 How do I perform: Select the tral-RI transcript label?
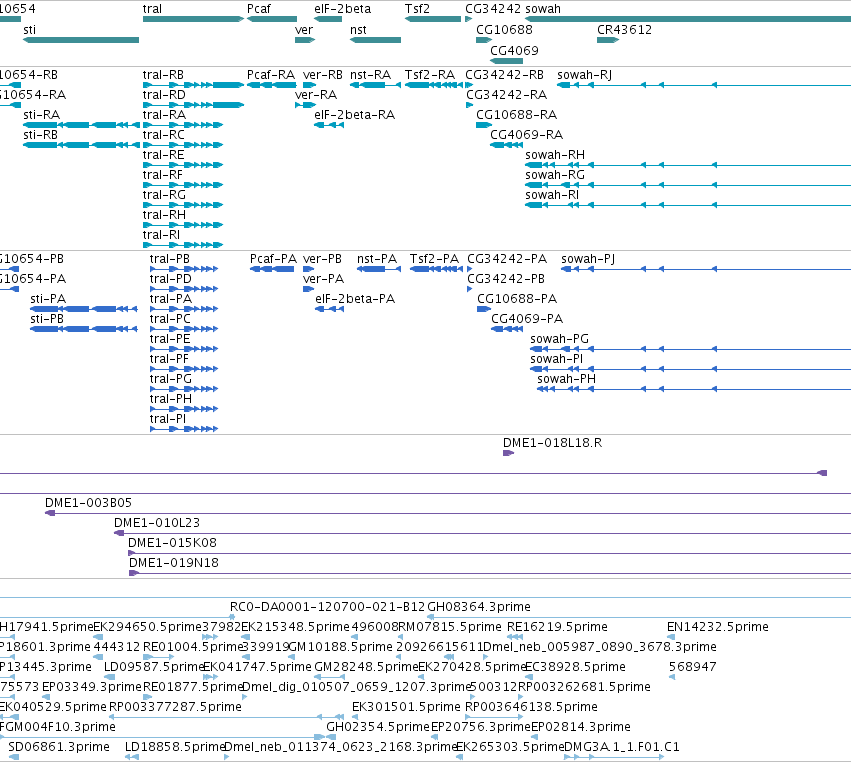coord(161,234)
